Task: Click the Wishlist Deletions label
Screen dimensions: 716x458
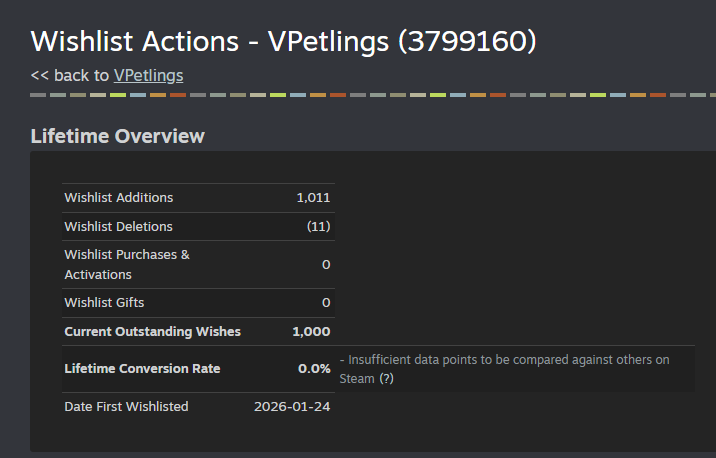Action: [x=118, y=226]
